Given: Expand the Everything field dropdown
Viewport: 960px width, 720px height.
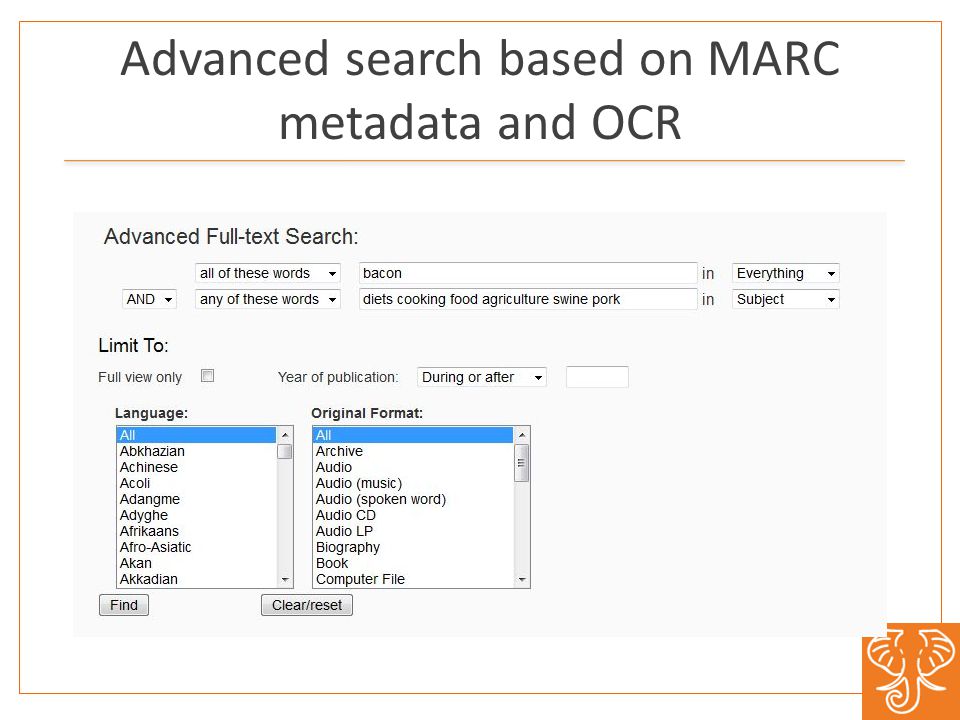Looking at the screenshot, I should 786,273.
